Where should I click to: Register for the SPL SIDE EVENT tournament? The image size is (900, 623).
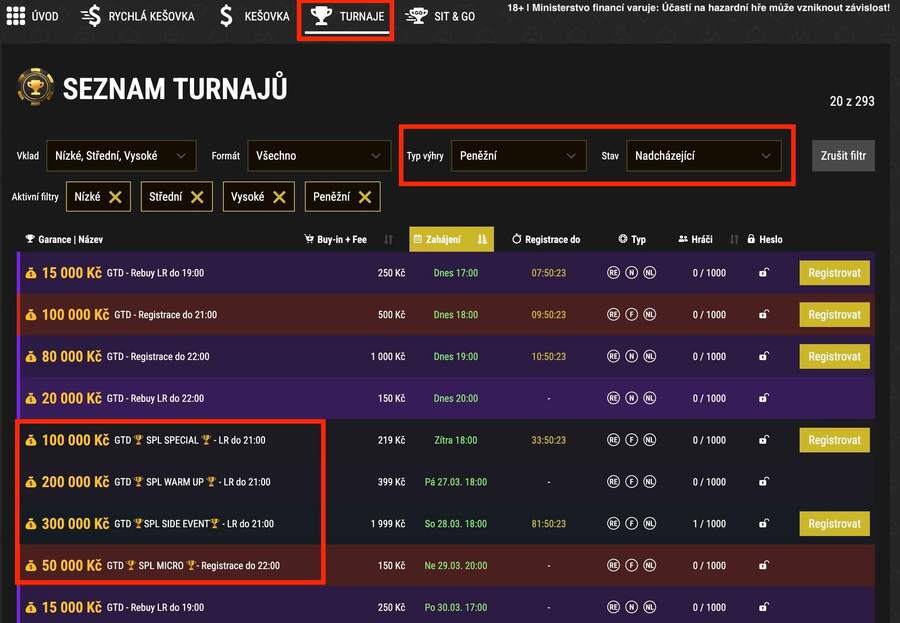834,524
